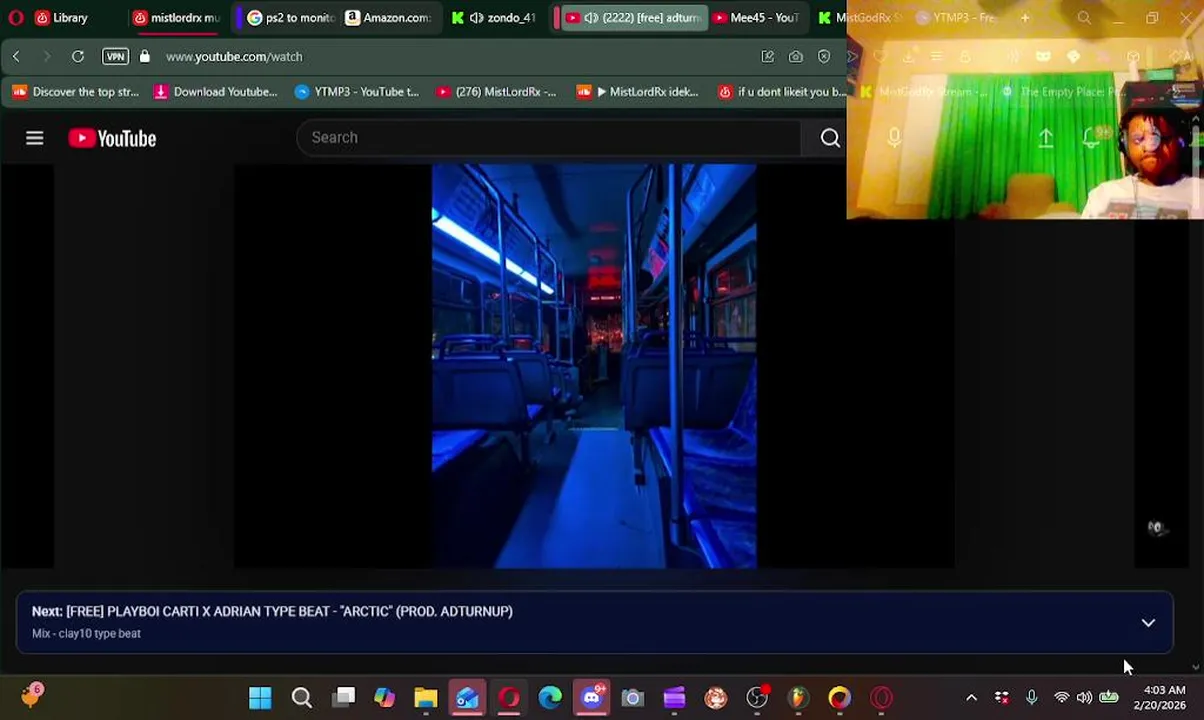Open Wi-Fi network settings in tray
Viewport: 1204px width, 720px height.
pyautogui.click(x=1062, y=698)
